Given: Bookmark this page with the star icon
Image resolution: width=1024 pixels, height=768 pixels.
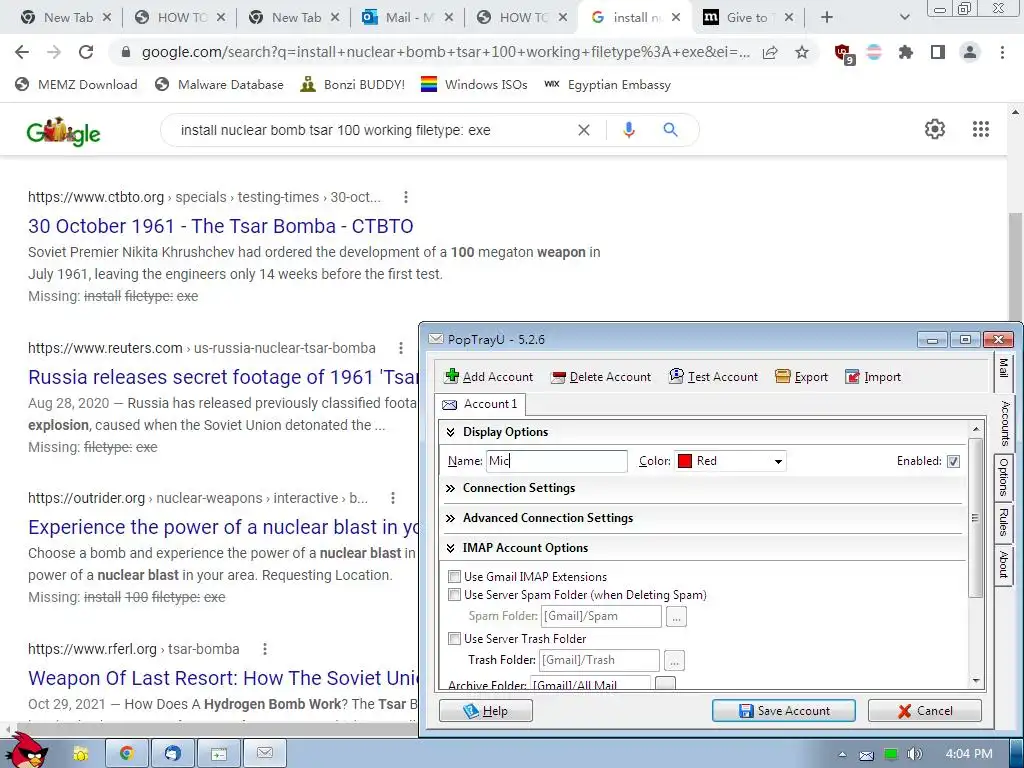Looking at the screenshot, I should tap(802, 52).
